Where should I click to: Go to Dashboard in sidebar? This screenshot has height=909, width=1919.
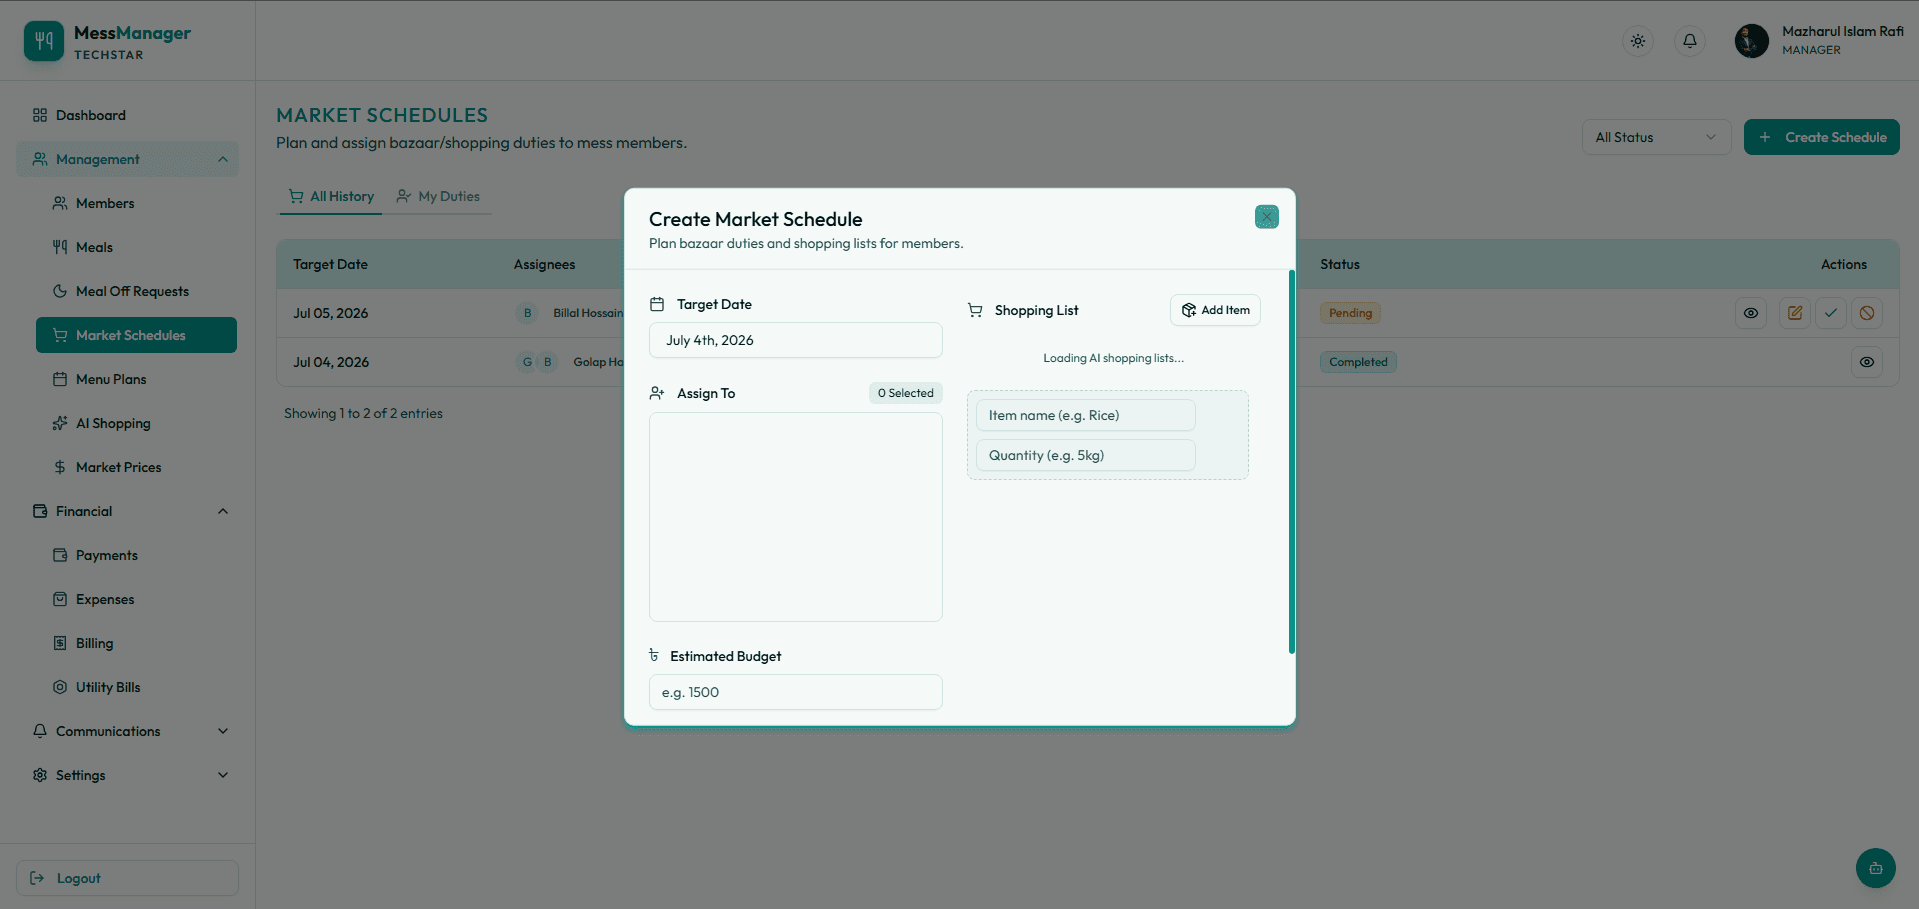click(127, 115)
